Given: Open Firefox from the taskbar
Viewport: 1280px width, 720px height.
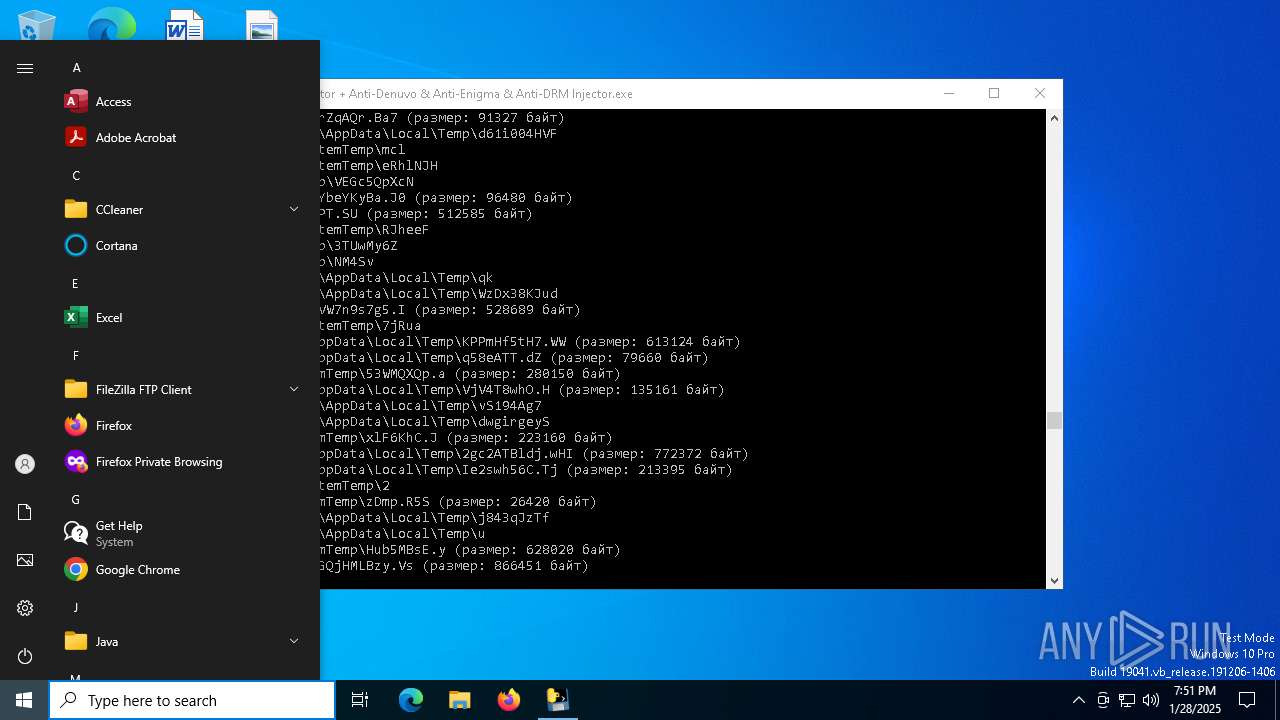Looking at the screenshot, I should point(508,700).
